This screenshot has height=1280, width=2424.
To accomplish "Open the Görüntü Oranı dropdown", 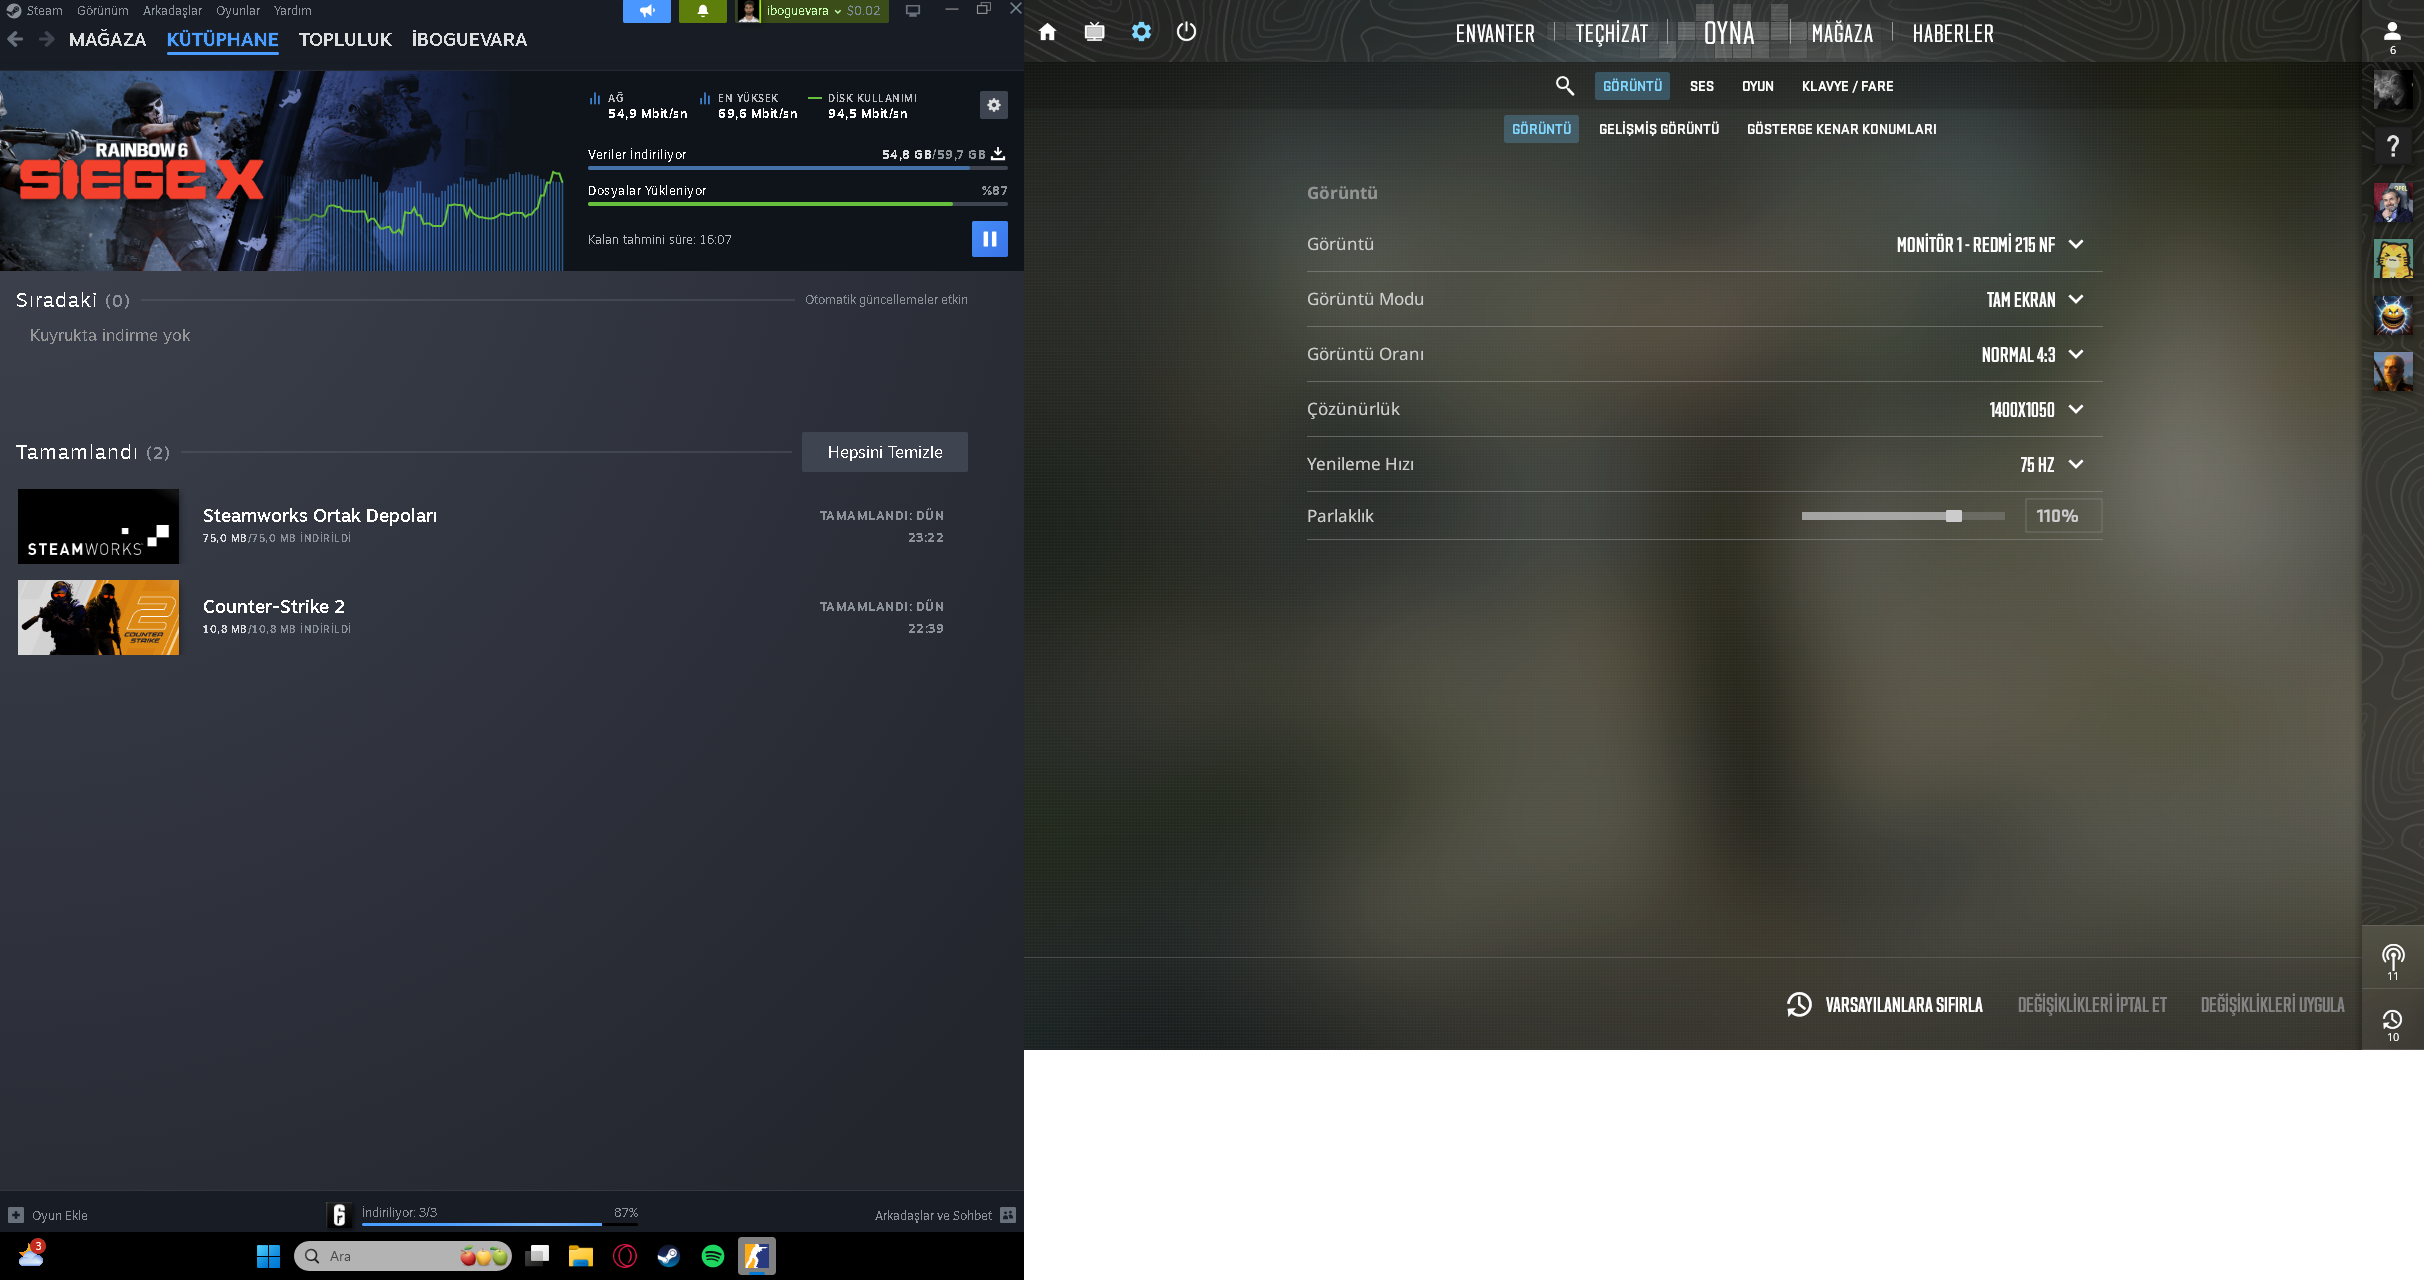I will (x=2033, y=355).
